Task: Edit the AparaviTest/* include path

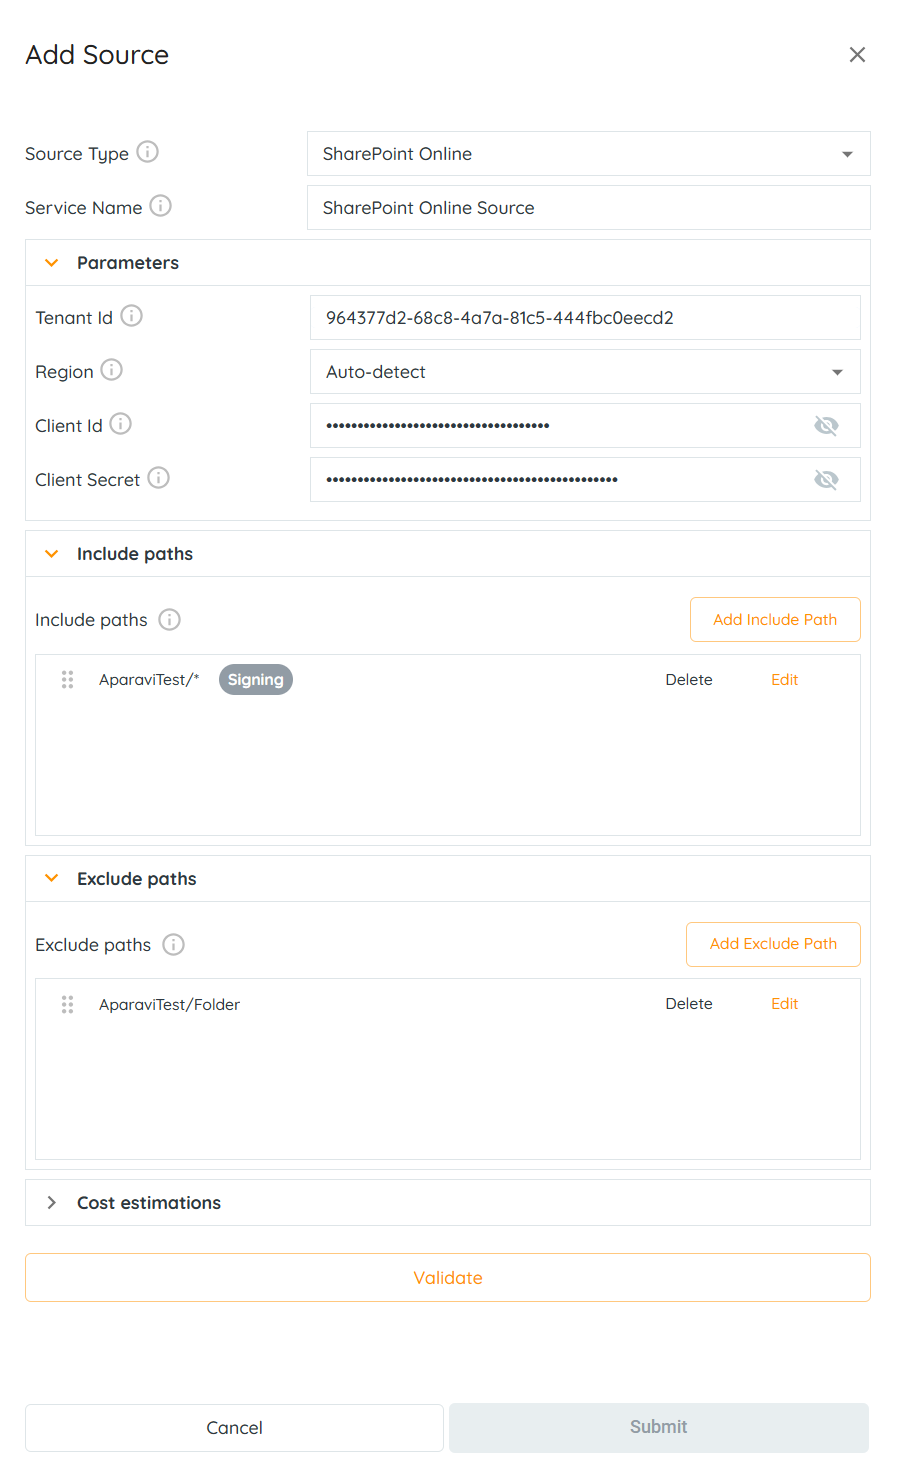Action: tap(784, 680)
